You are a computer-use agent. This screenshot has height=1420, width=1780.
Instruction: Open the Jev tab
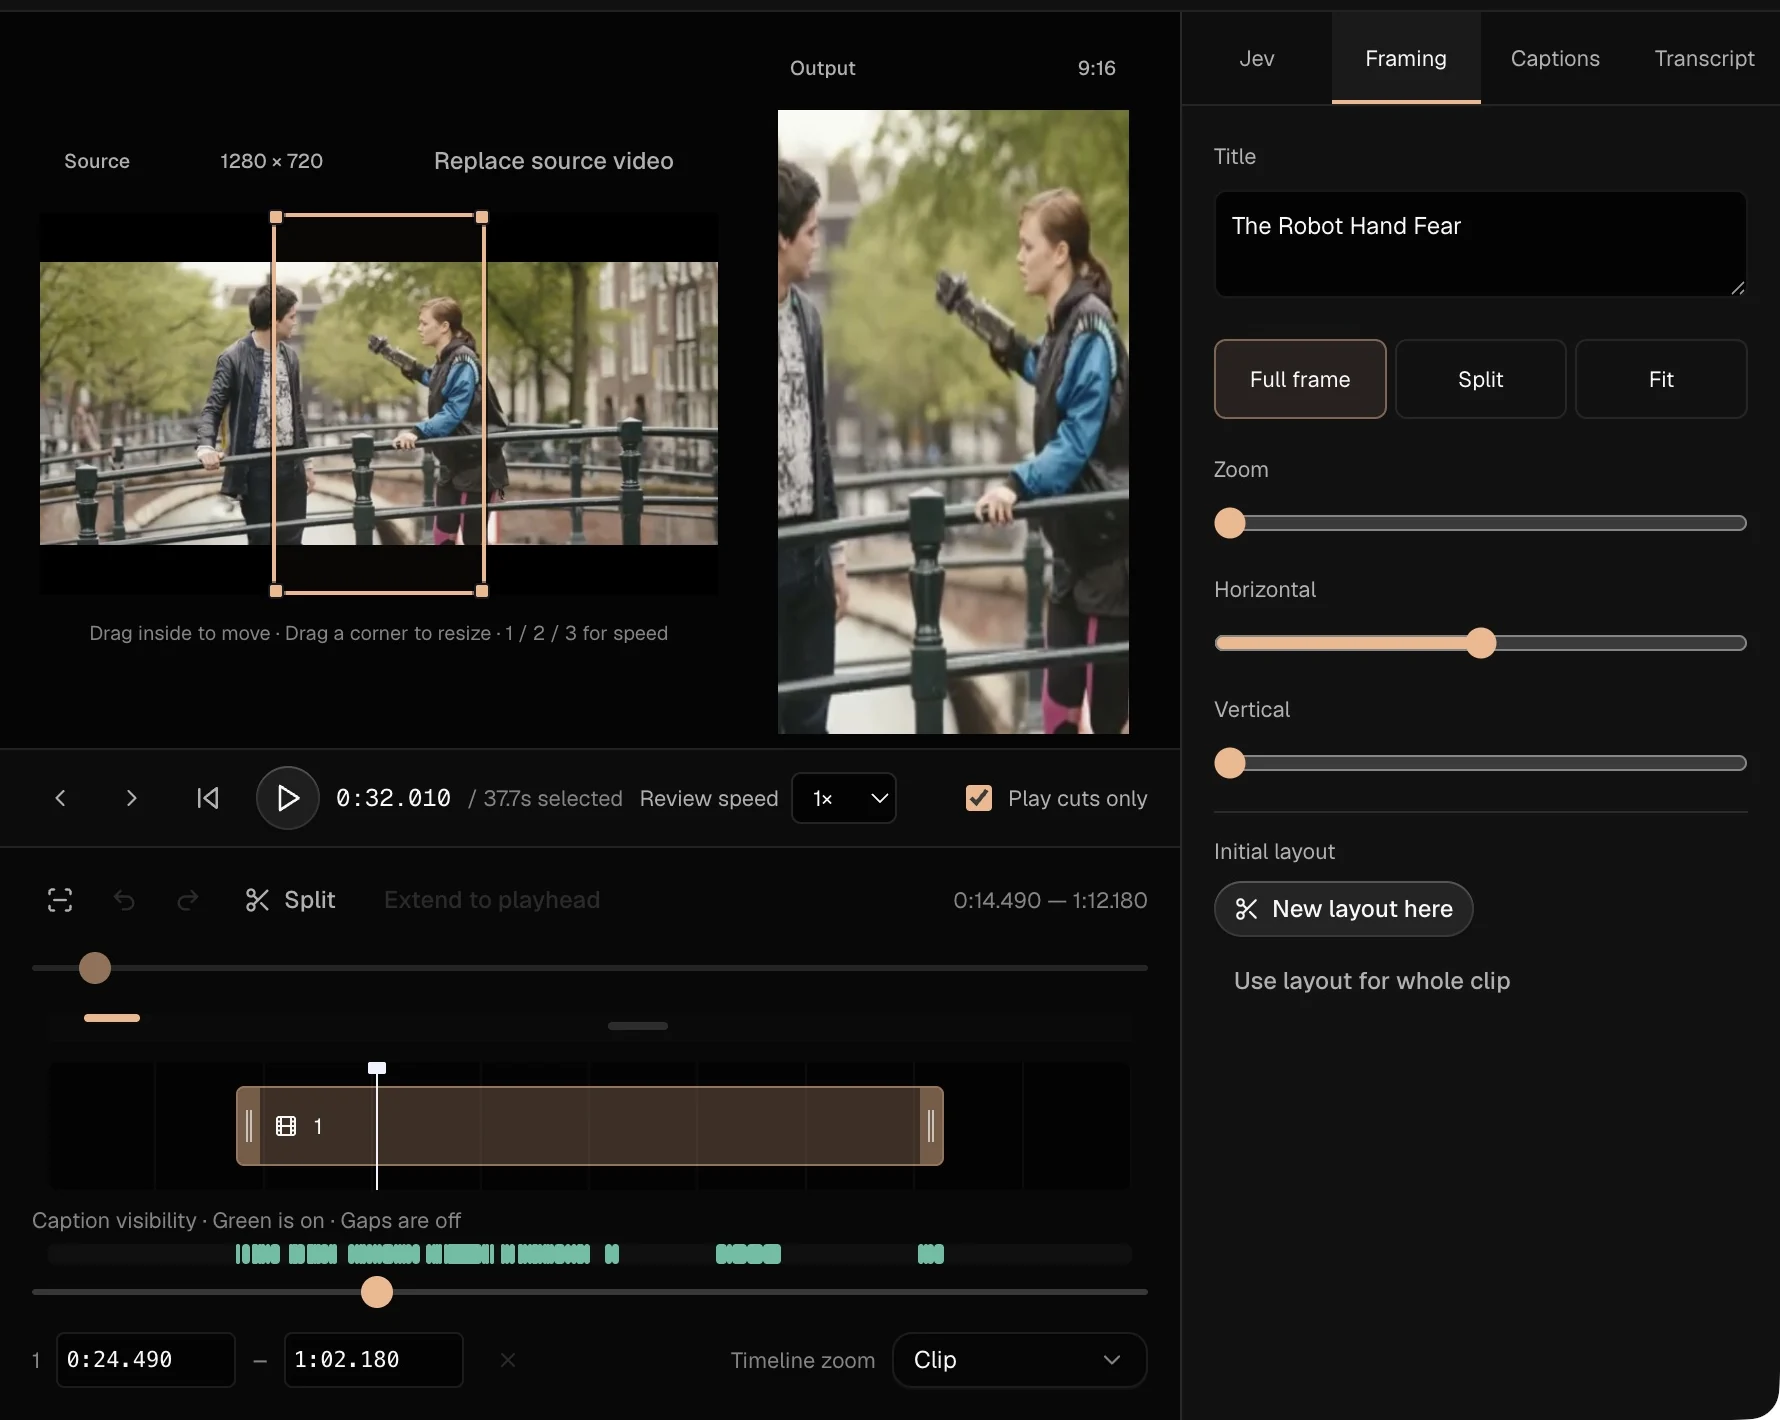coord(1257,58)
